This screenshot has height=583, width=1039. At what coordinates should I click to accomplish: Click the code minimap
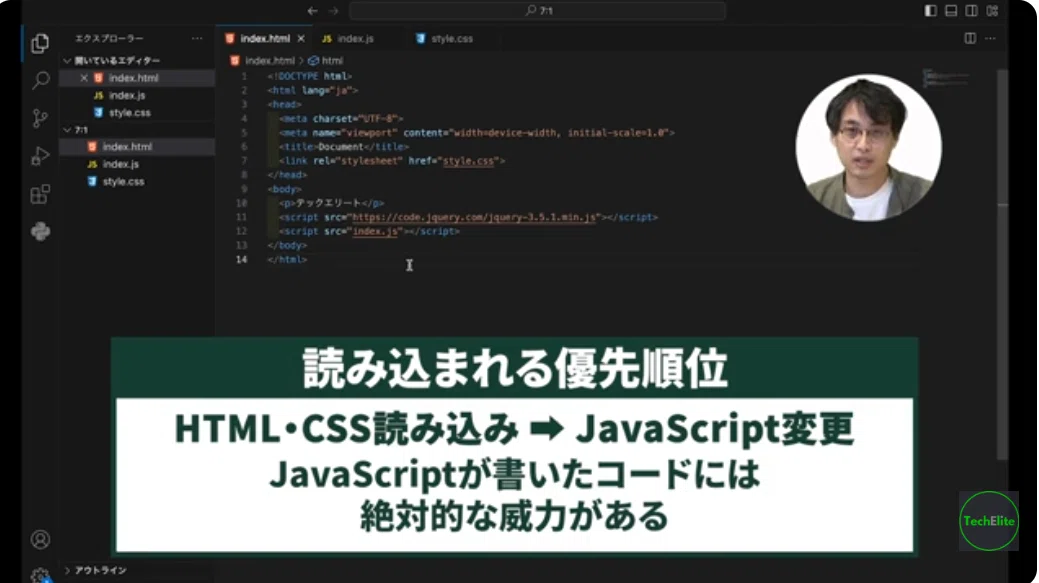tap(946, 78)
